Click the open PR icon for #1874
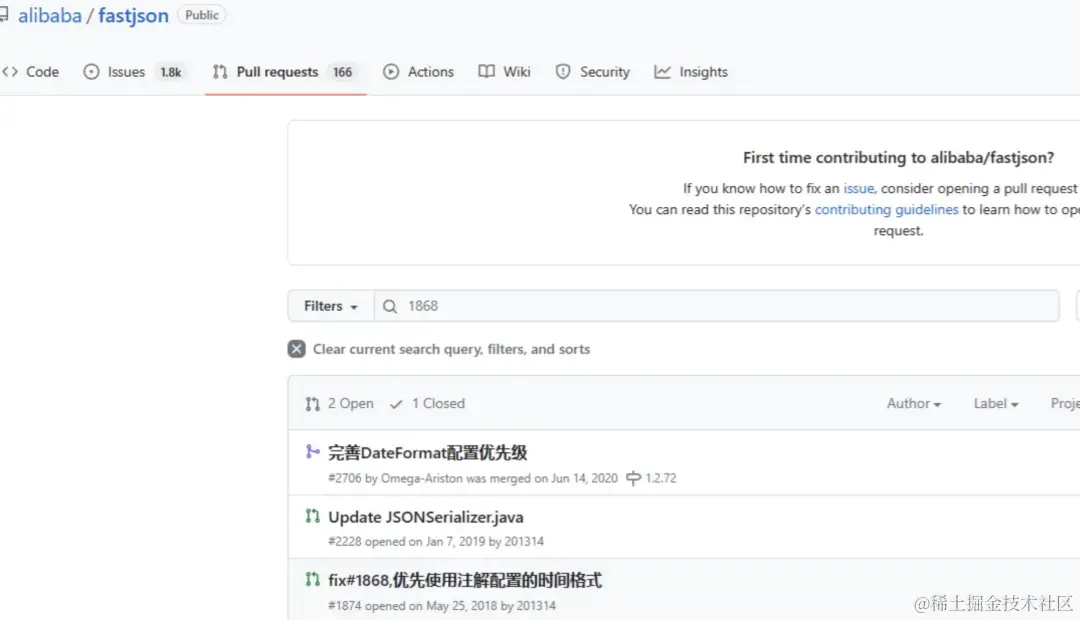Image resolution: width=1080 pixels, height=620 pixels. tap(313, 579)
